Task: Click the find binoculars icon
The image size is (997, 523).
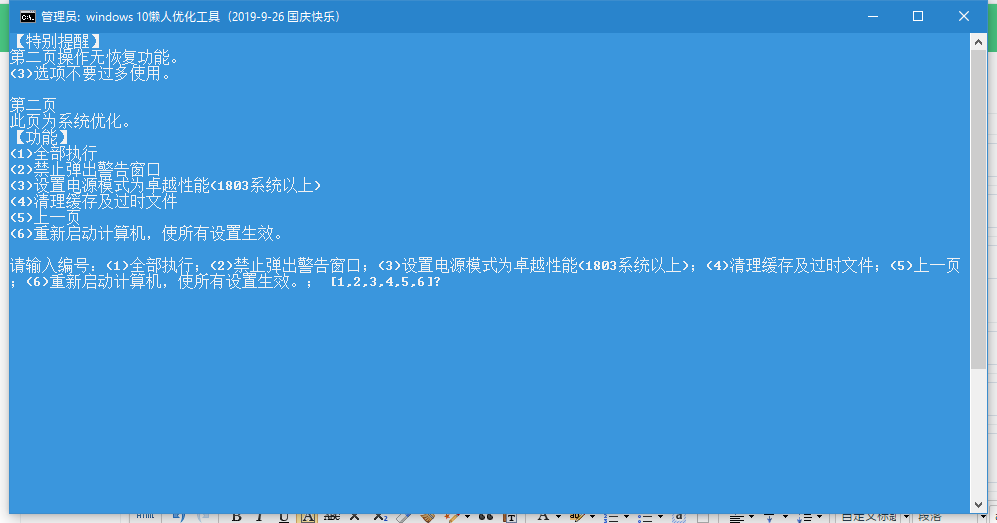Action: (486, 517)
